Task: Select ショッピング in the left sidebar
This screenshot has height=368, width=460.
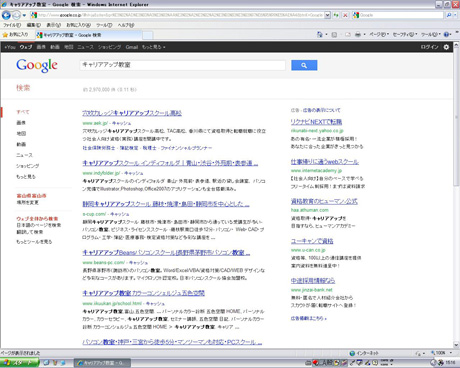Action: [x=27, y=166]
